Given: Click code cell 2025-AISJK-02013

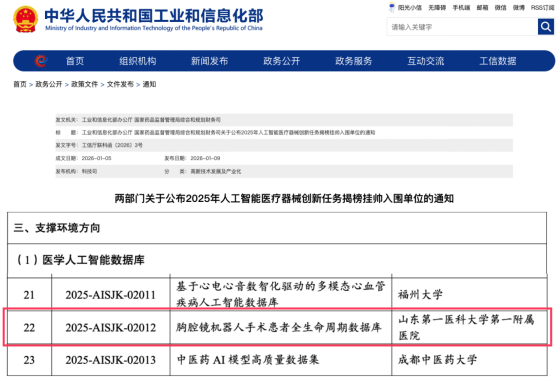Looking at the screenshot, I should [x=110, y=360].
